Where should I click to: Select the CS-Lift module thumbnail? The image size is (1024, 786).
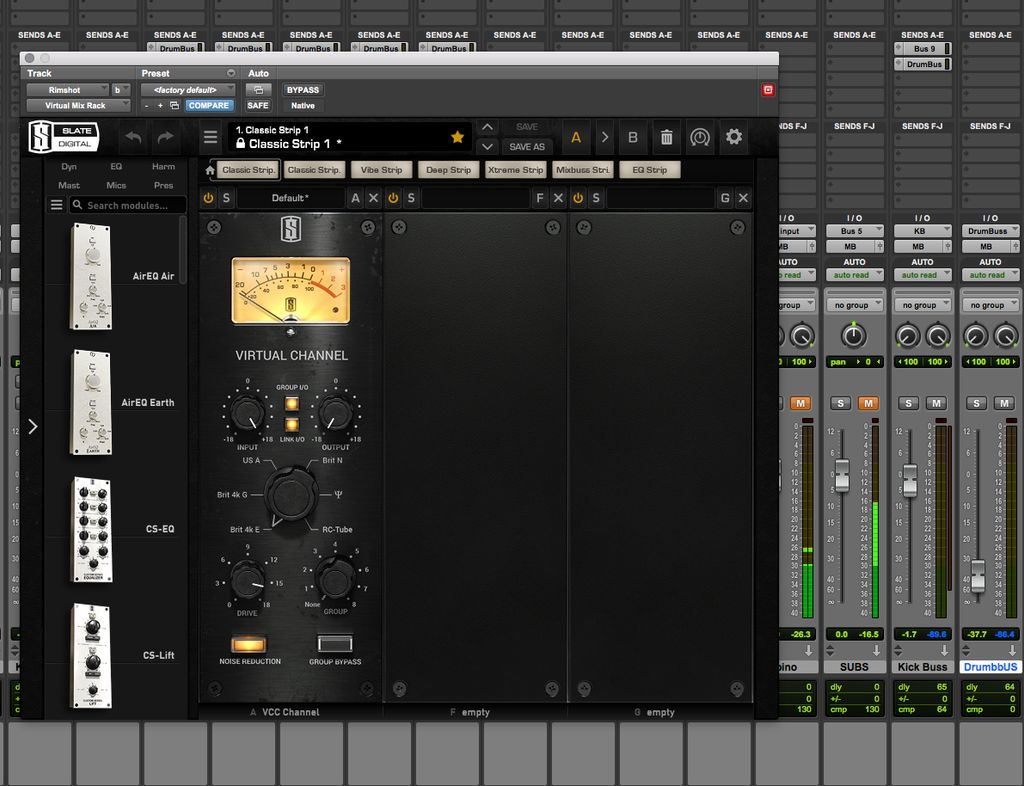(91, 655)
